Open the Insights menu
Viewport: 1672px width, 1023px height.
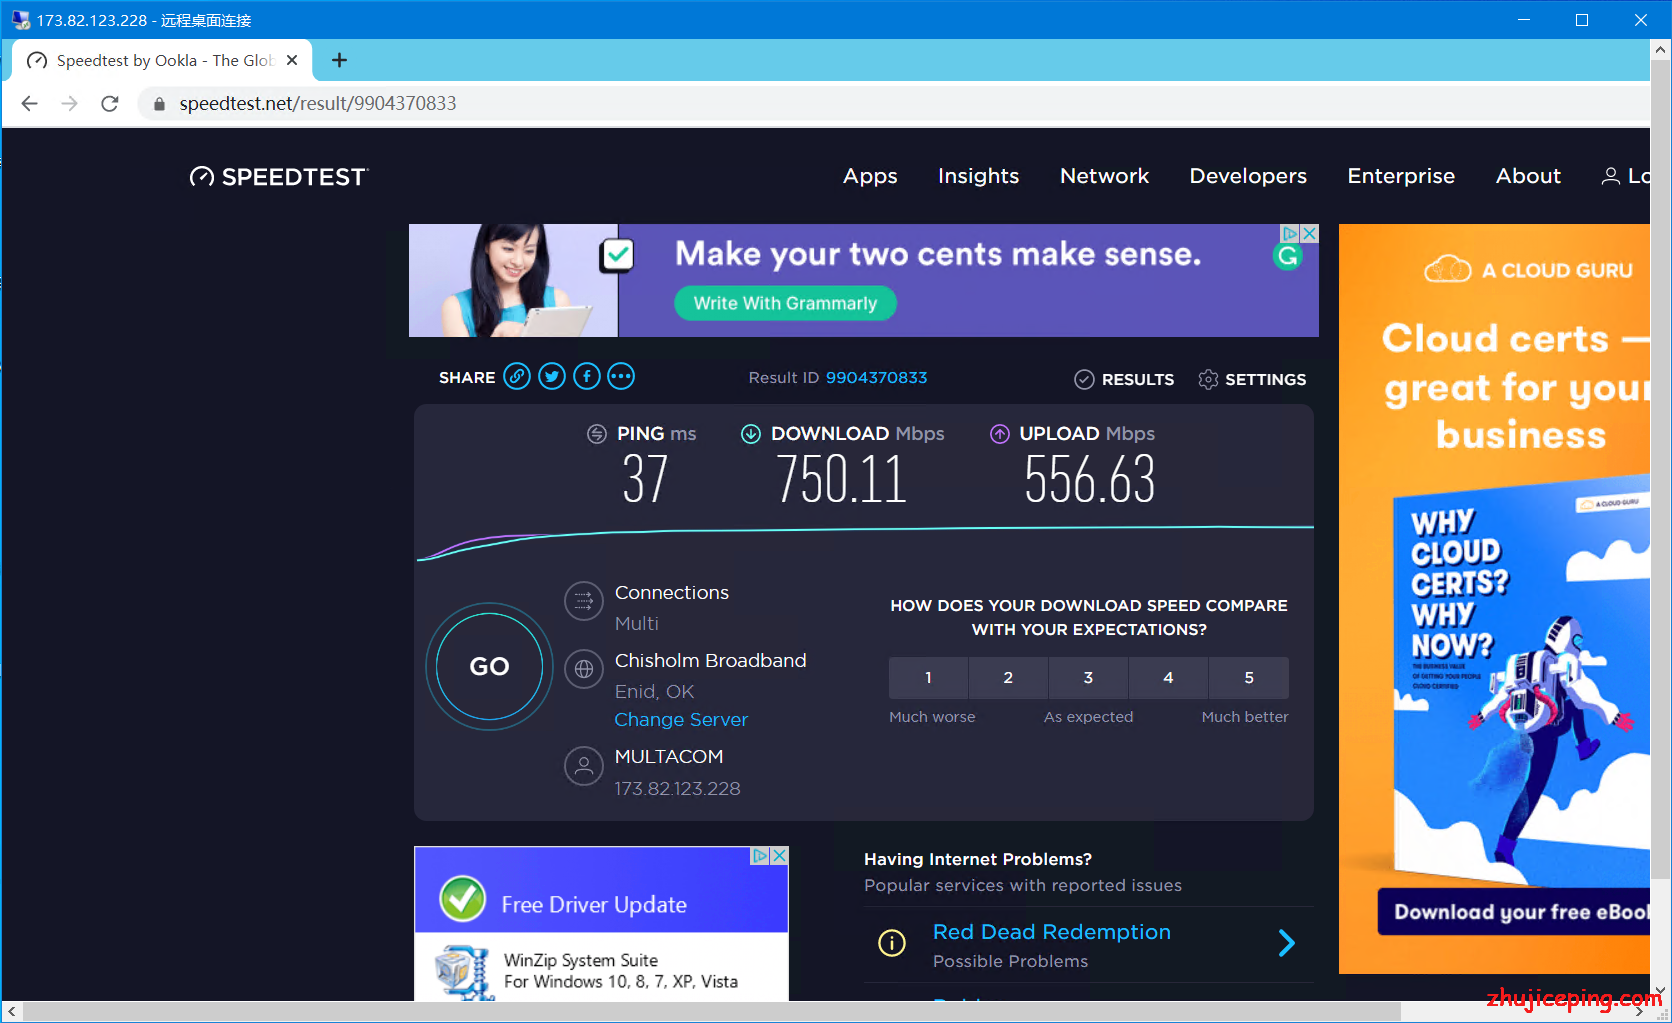point(978,176)
